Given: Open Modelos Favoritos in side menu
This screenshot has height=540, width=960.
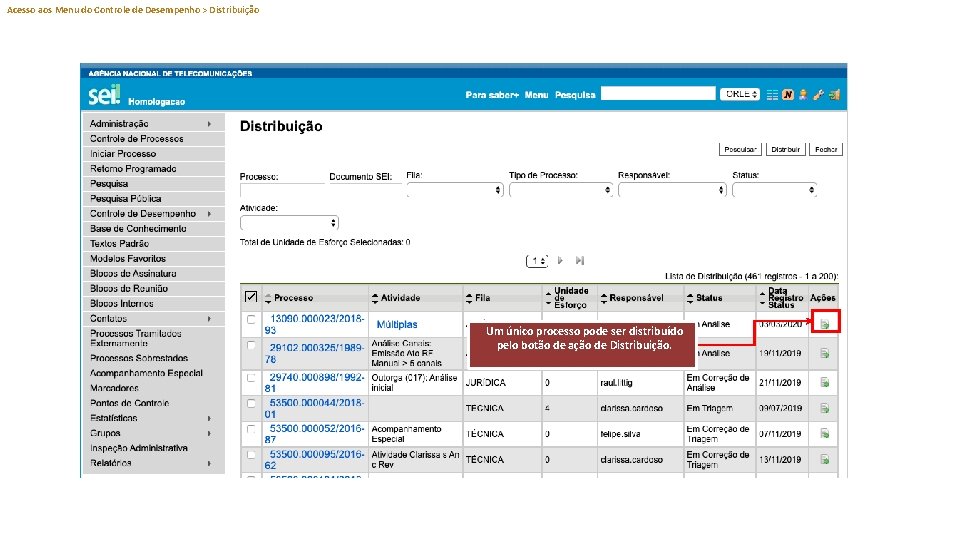Looking at the screenshot, I should click(153, 259).
